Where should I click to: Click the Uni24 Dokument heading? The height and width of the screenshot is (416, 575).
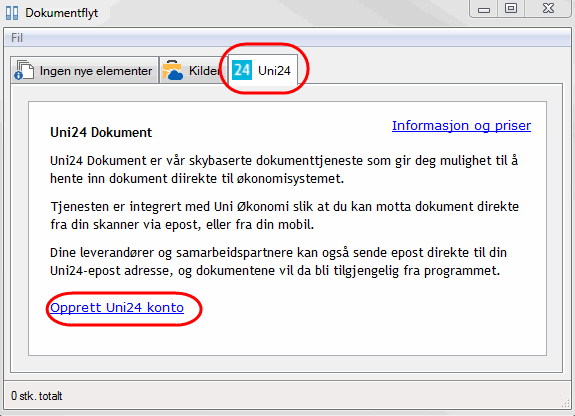coord(101,132)
